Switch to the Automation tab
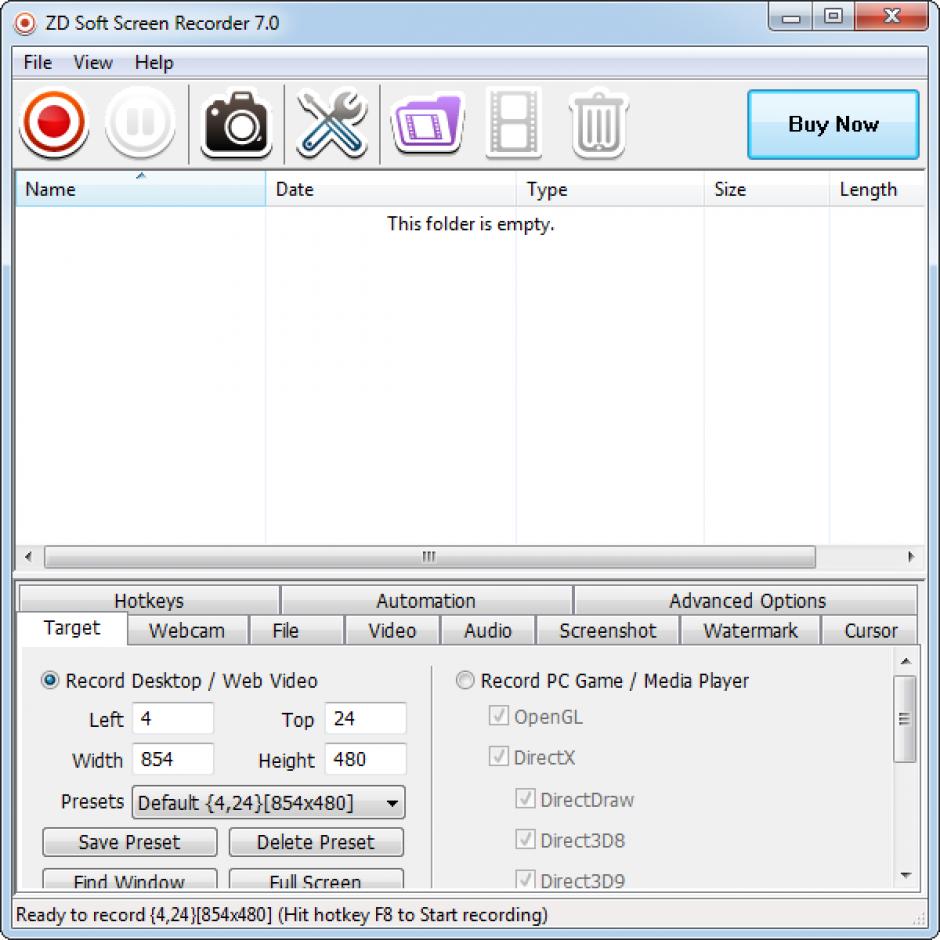This screenshot has width=940, height=940. [426, 600]
